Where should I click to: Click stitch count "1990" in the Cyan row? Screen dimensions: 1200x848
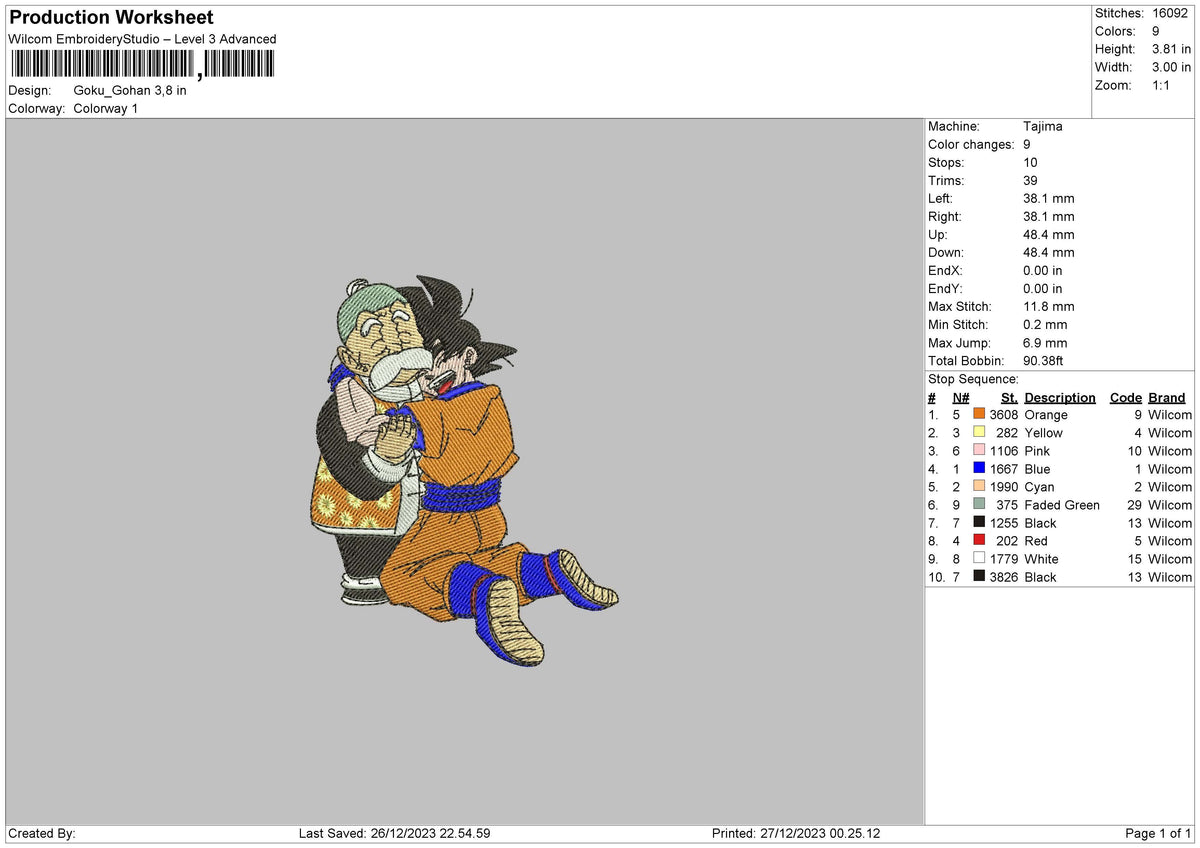(x=1004, y=486)
